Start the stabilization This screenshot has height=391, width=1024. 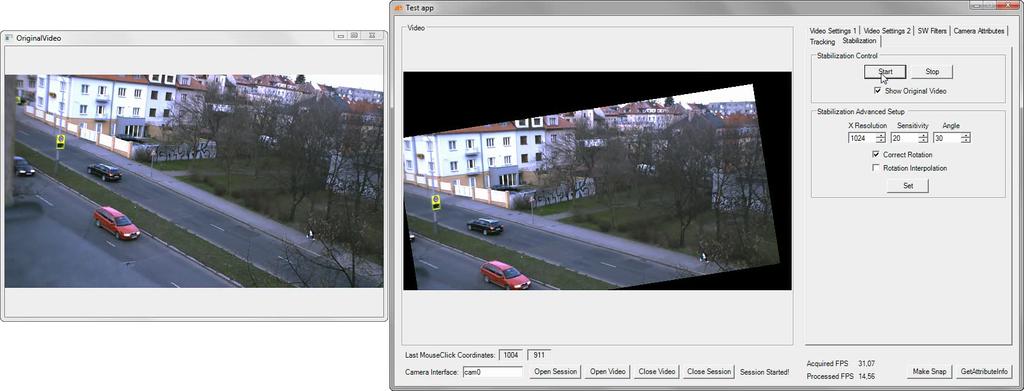[885, 71]
